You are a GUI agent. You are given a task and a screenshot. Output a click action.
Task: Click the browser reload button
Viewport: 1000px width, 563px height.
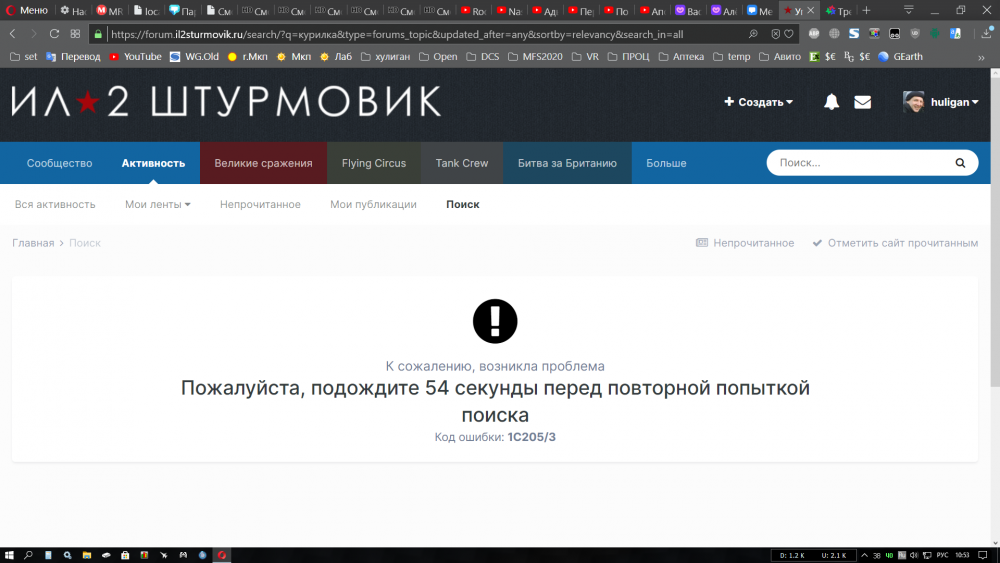[x=54, y=33]
